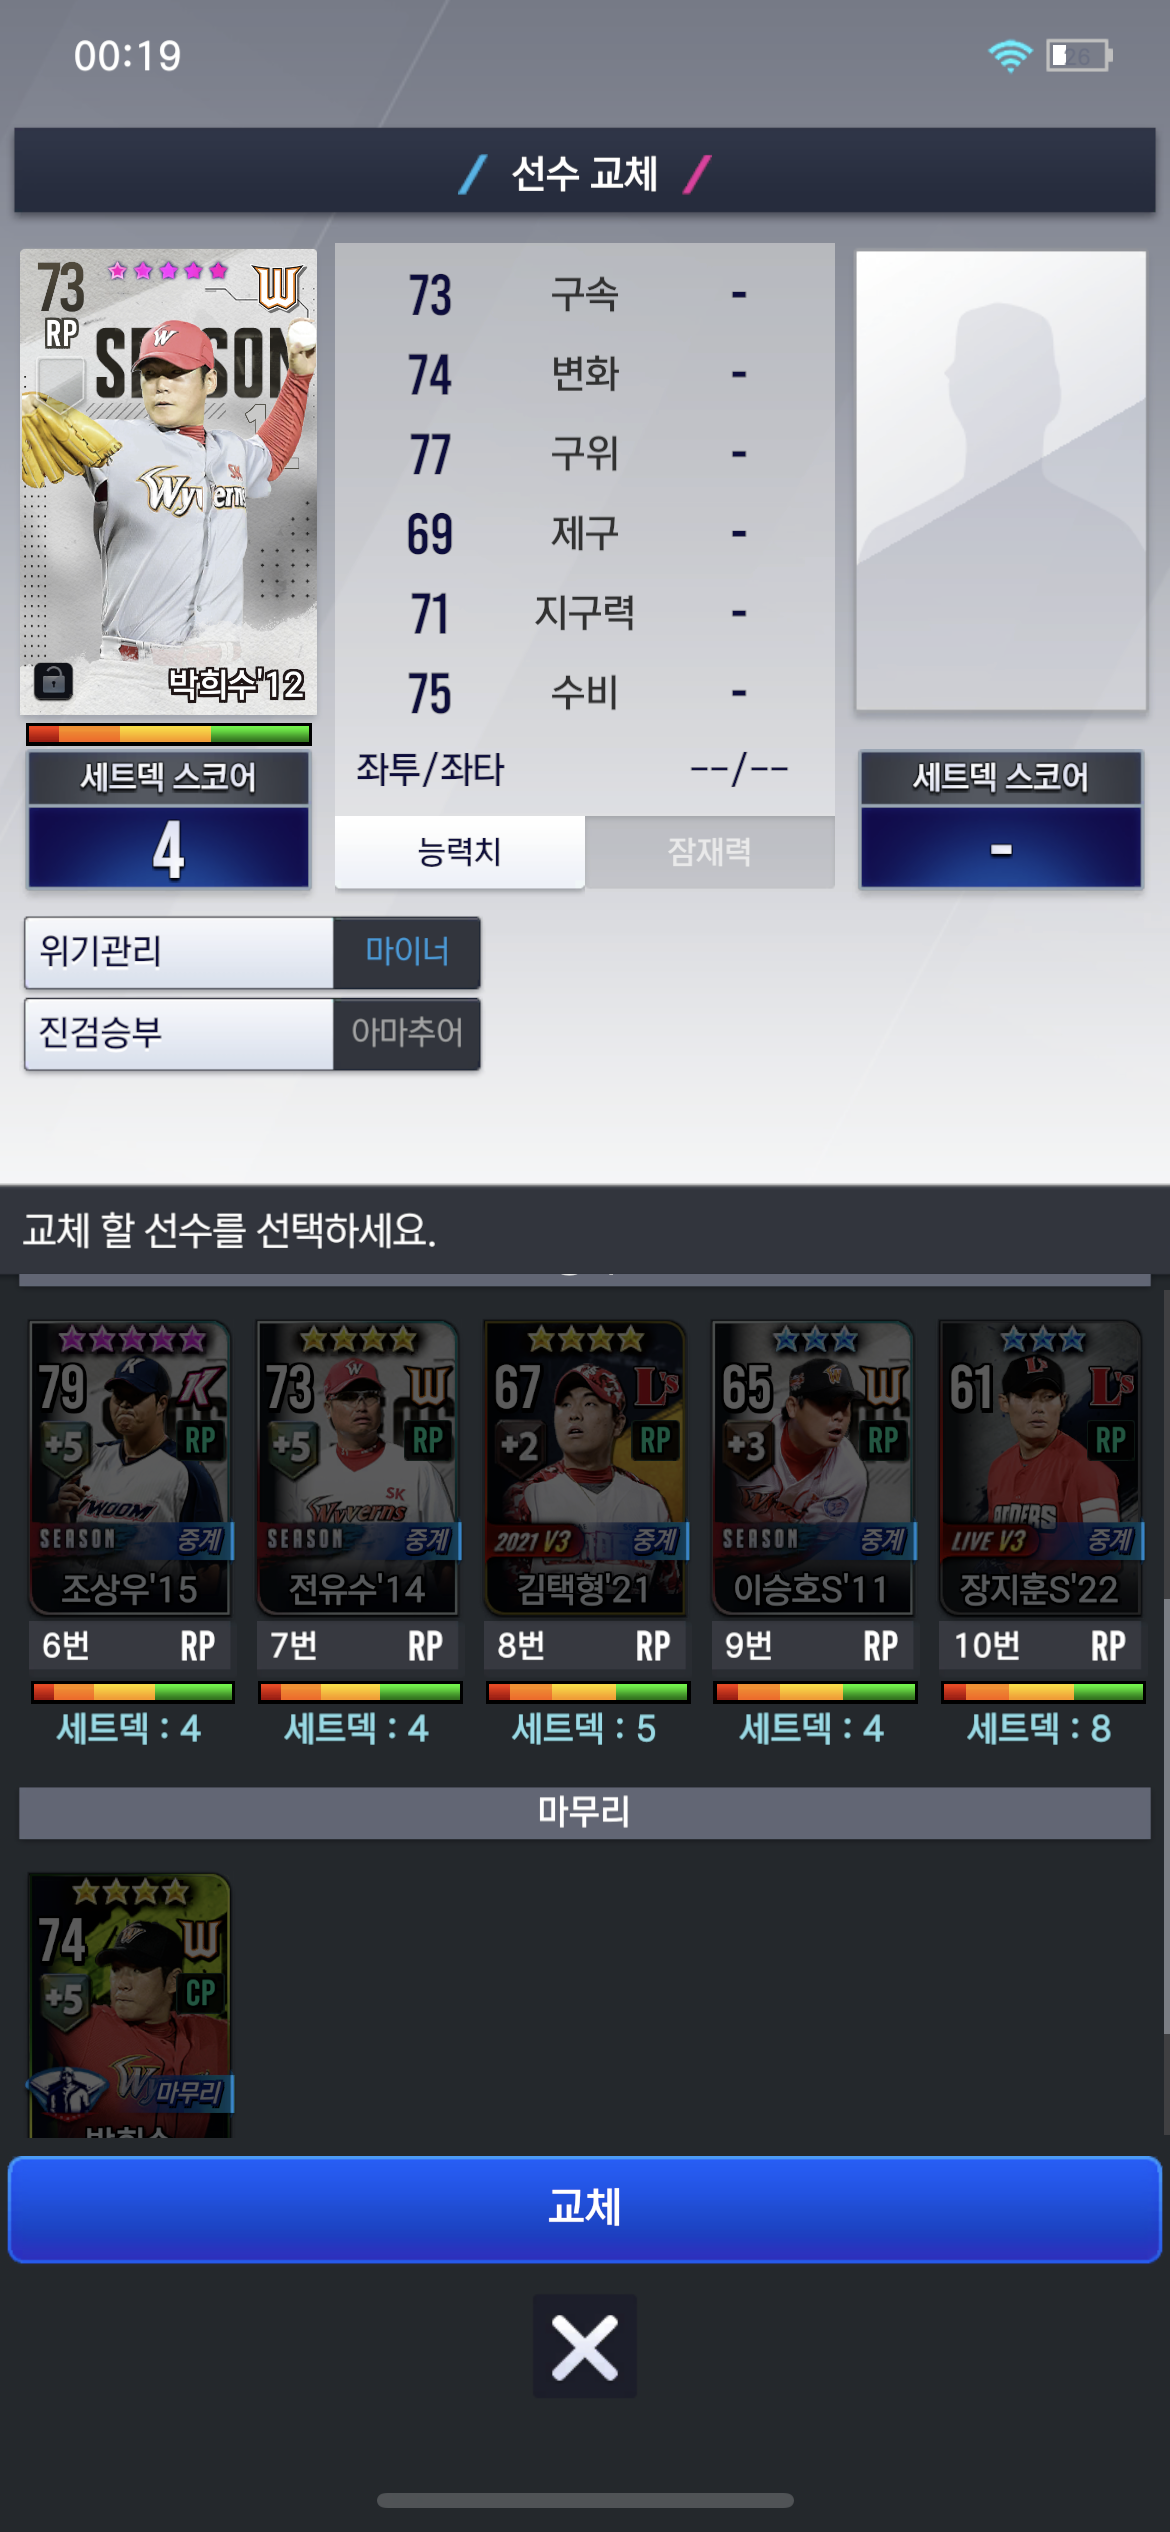The image size is (1170, 2532).
Task: Tap the Wi-Fi status icon
Action: tap(1010, 56)
